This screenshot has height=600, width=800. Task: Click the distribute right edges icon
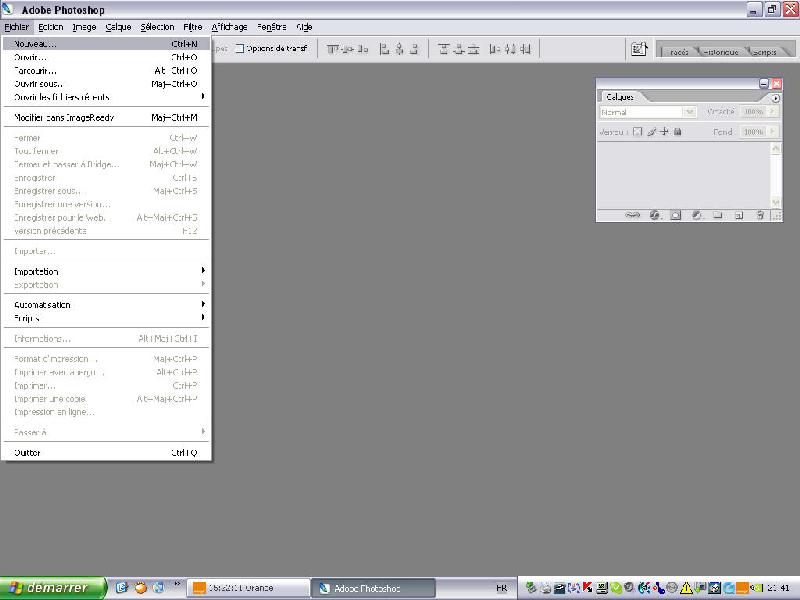[x=525, y=49]
